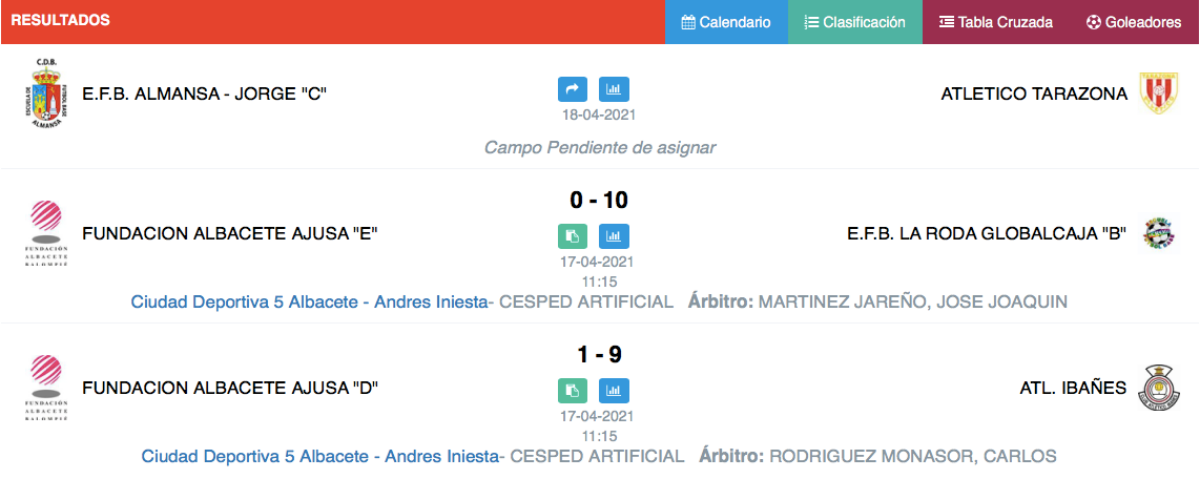Click share arrow icon for Almansa match
The image size is (1200, 479).
pos(573,90)
